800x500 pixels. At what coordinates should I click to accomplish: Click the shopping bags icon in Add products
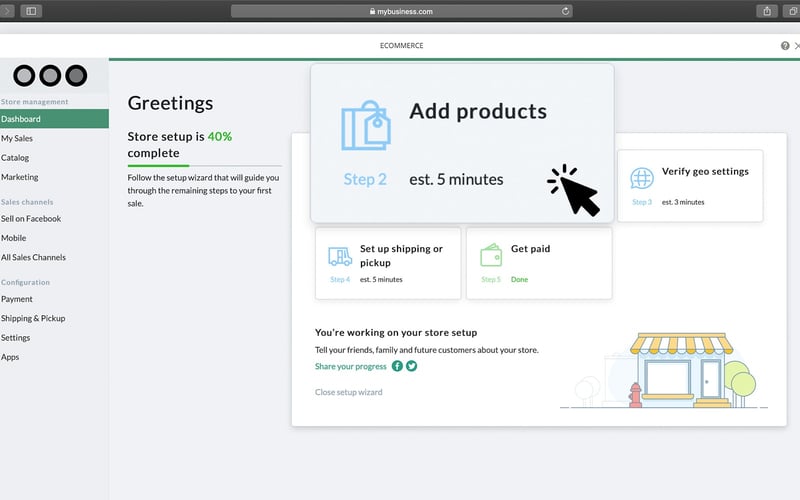(366, 126)
